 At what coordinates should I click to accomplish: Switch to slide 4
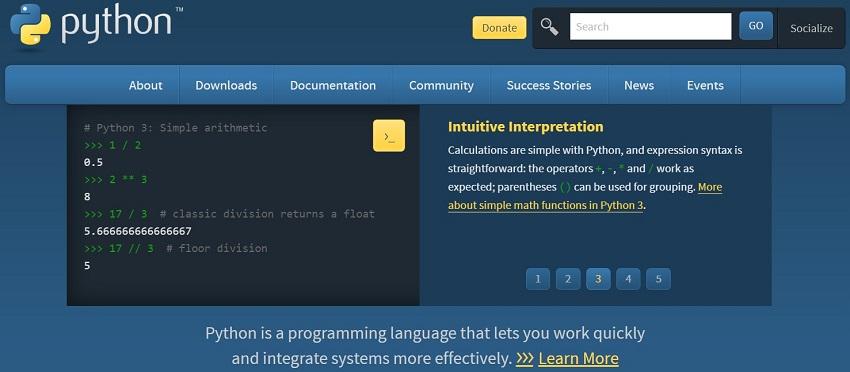click(628, 279)
